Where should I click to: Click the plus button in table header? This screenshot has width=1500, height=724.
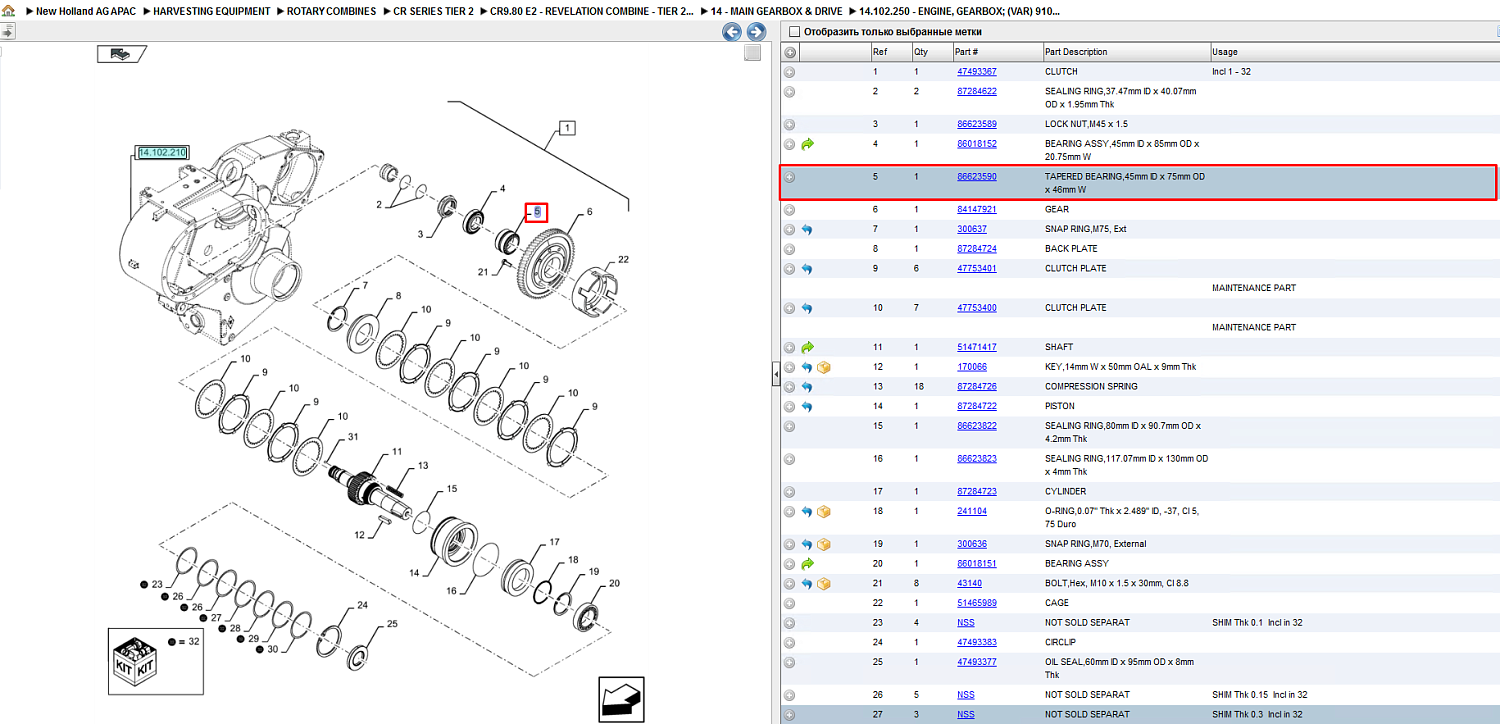pos(790,52)
